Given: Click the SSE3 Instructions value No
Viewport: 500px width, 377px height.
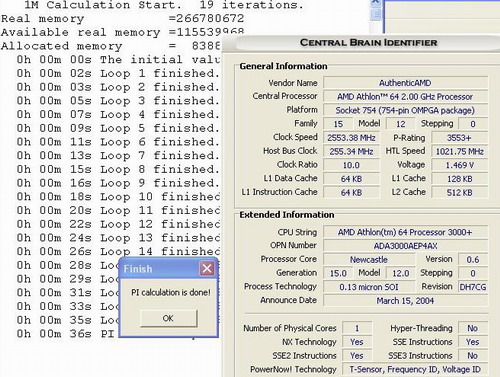Looking at the screenshot, I should click(x=473, y=355).
